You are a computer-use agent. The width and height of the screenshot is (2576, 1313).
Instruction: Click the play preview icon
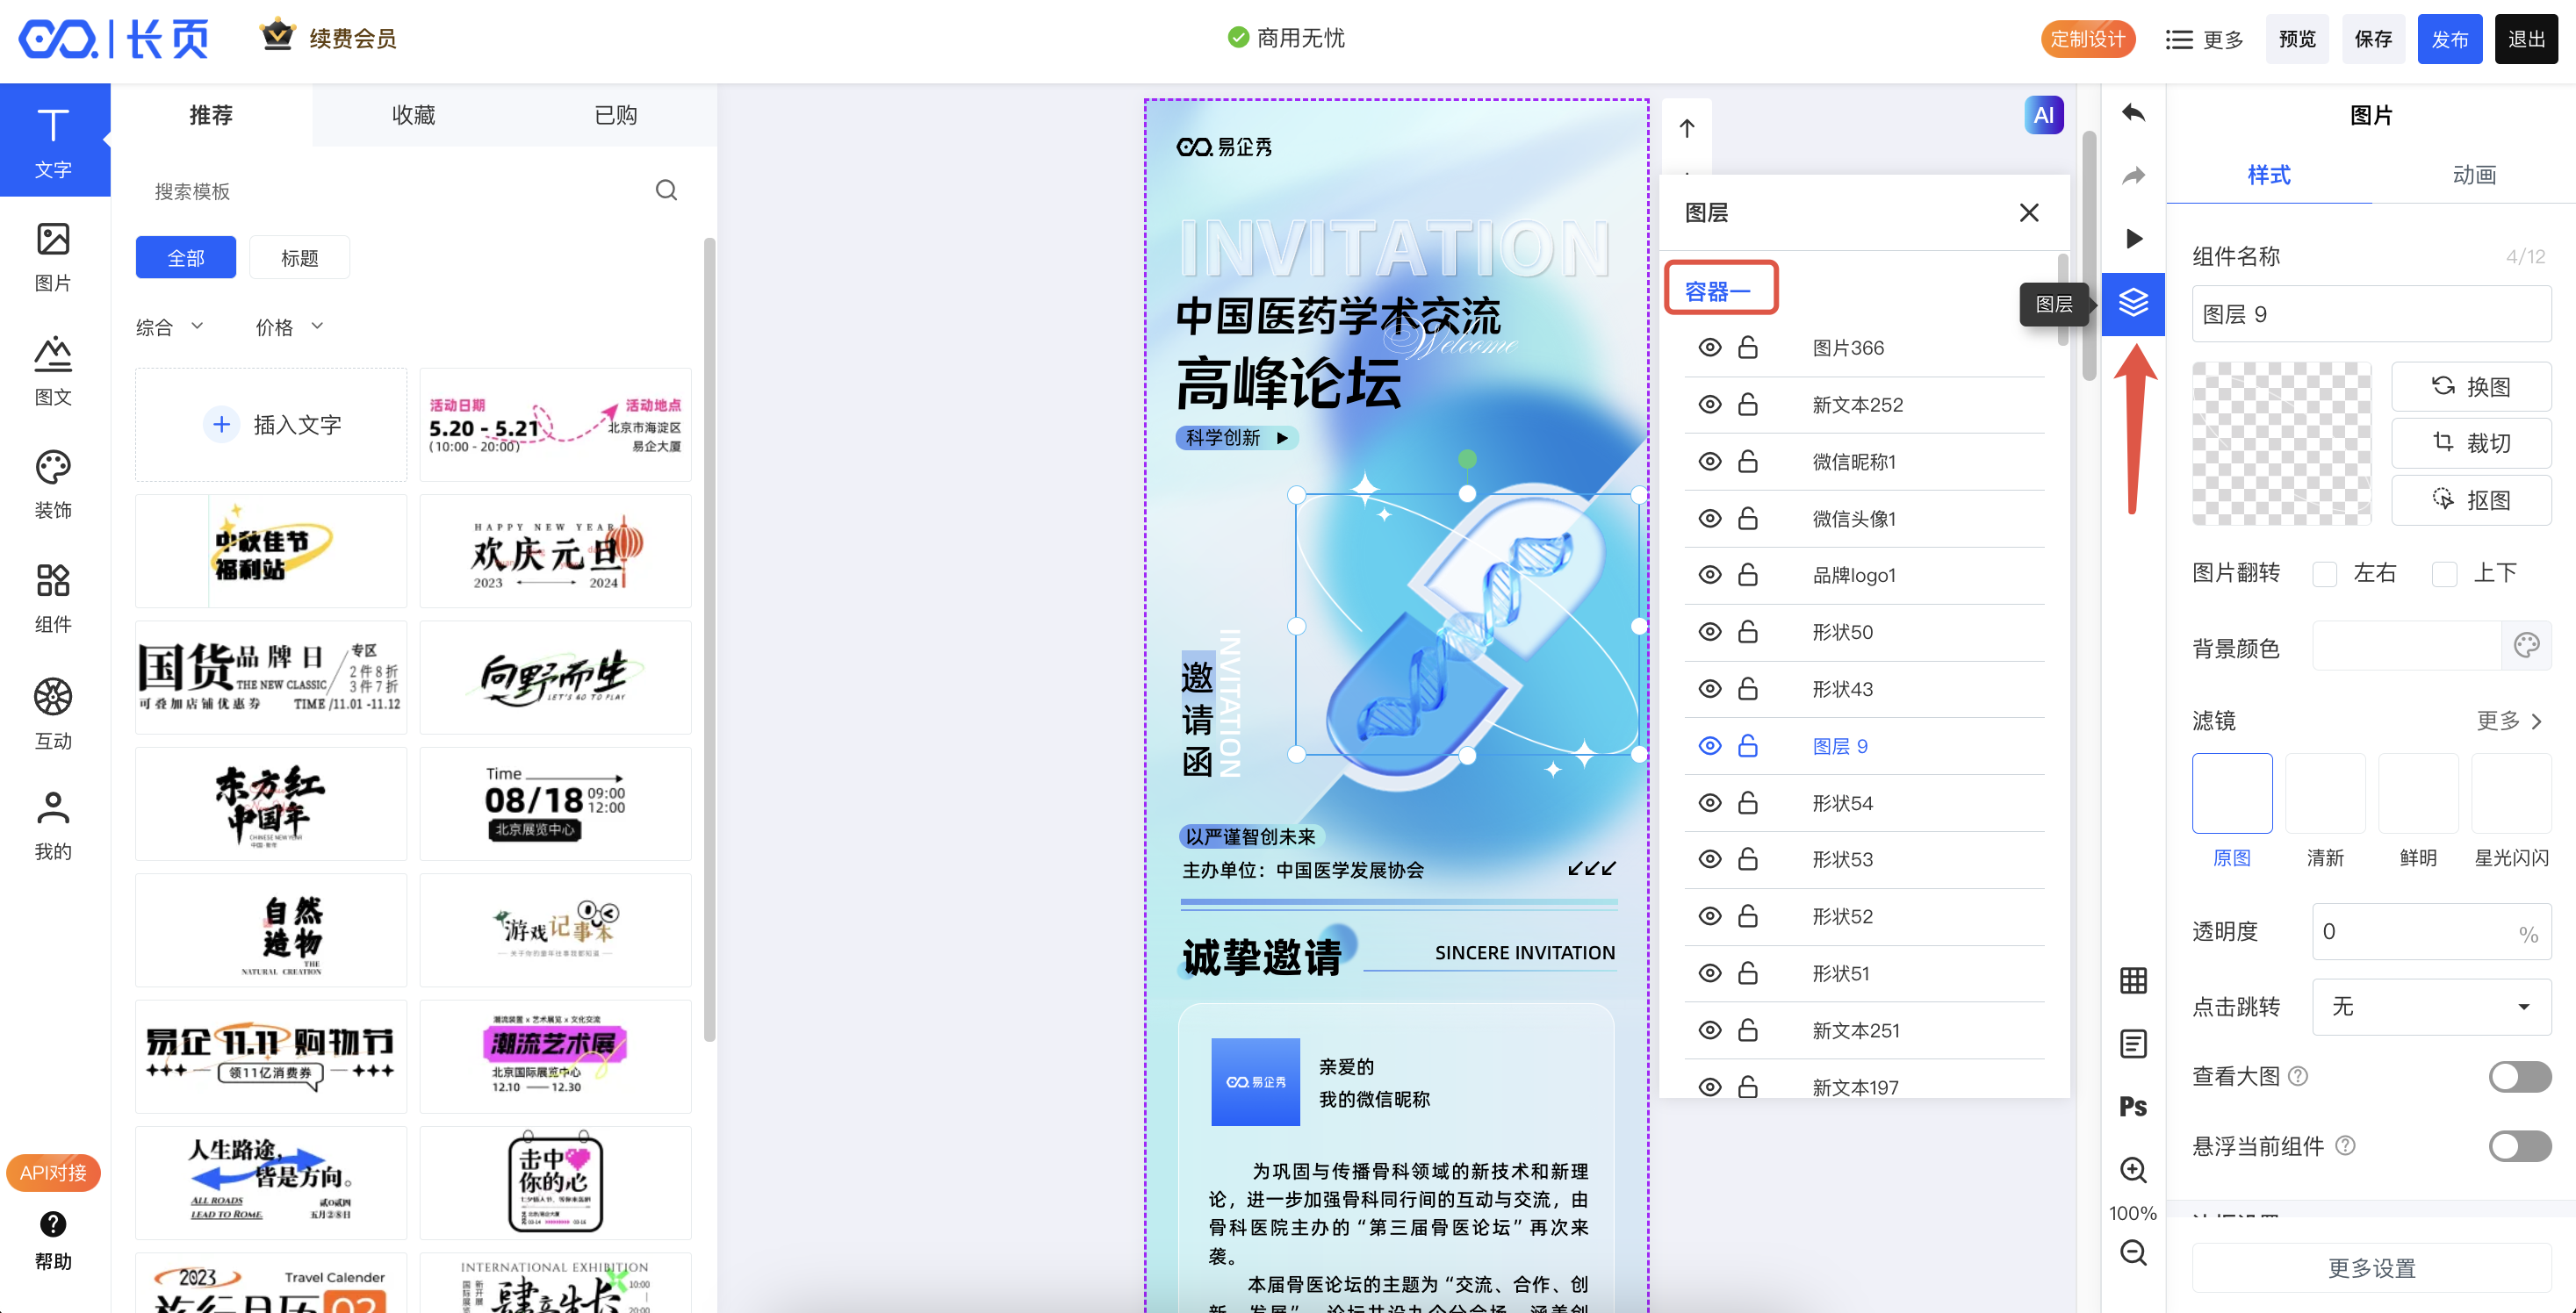(2133, 238)
